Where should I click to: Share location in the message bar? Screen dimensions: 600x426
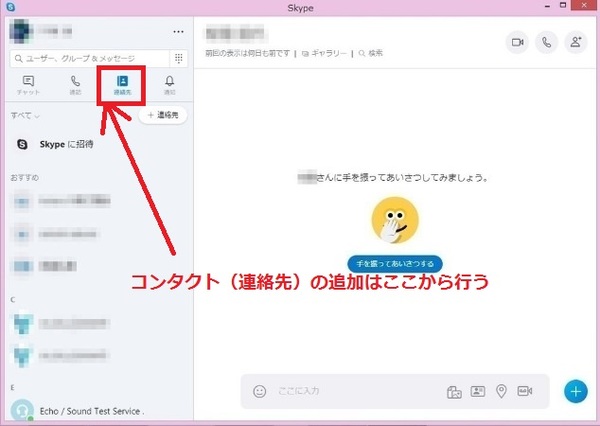coord(500,392)
